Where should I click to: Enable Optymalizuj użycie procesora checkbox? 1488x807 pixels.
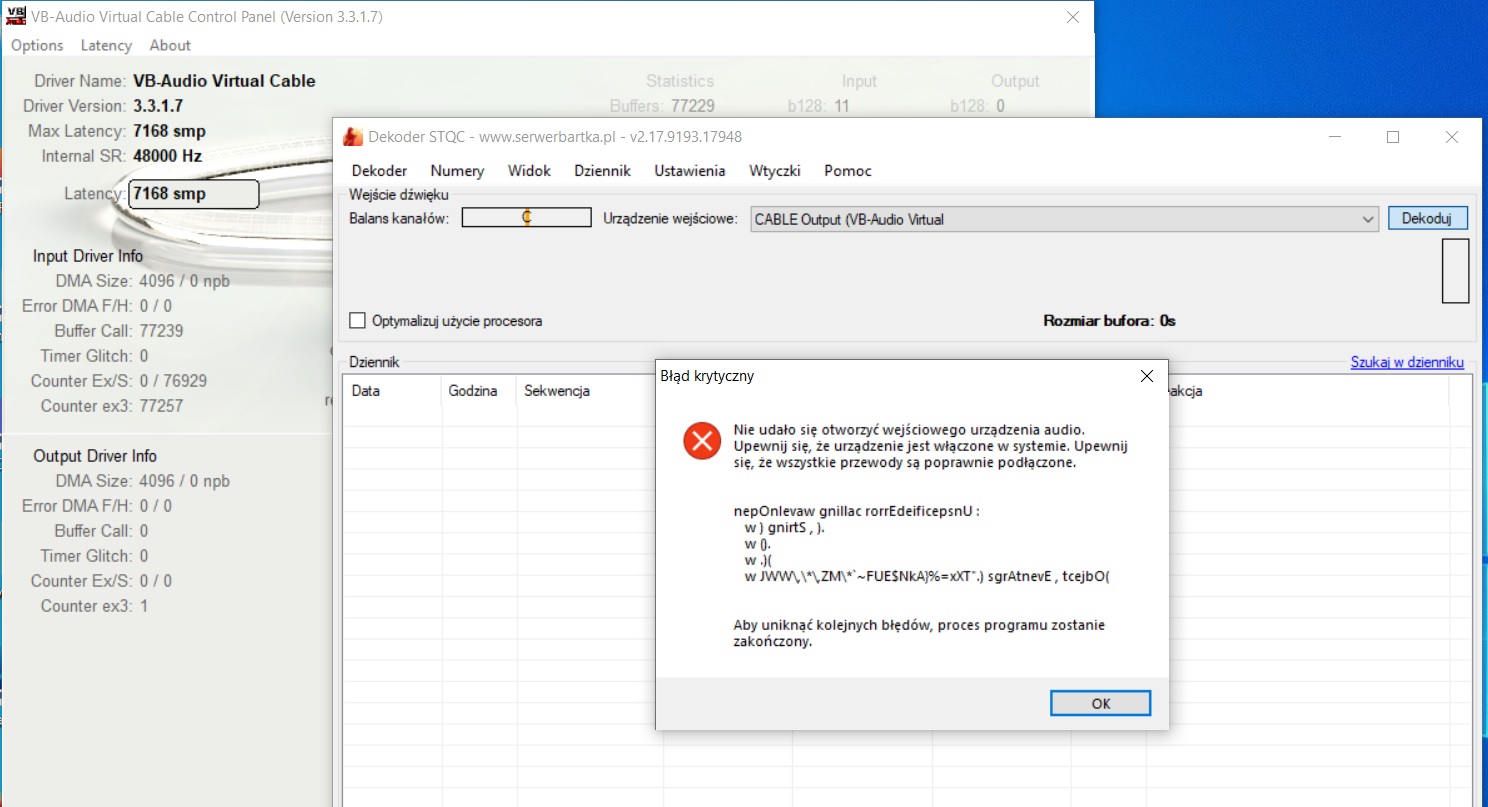357,321
